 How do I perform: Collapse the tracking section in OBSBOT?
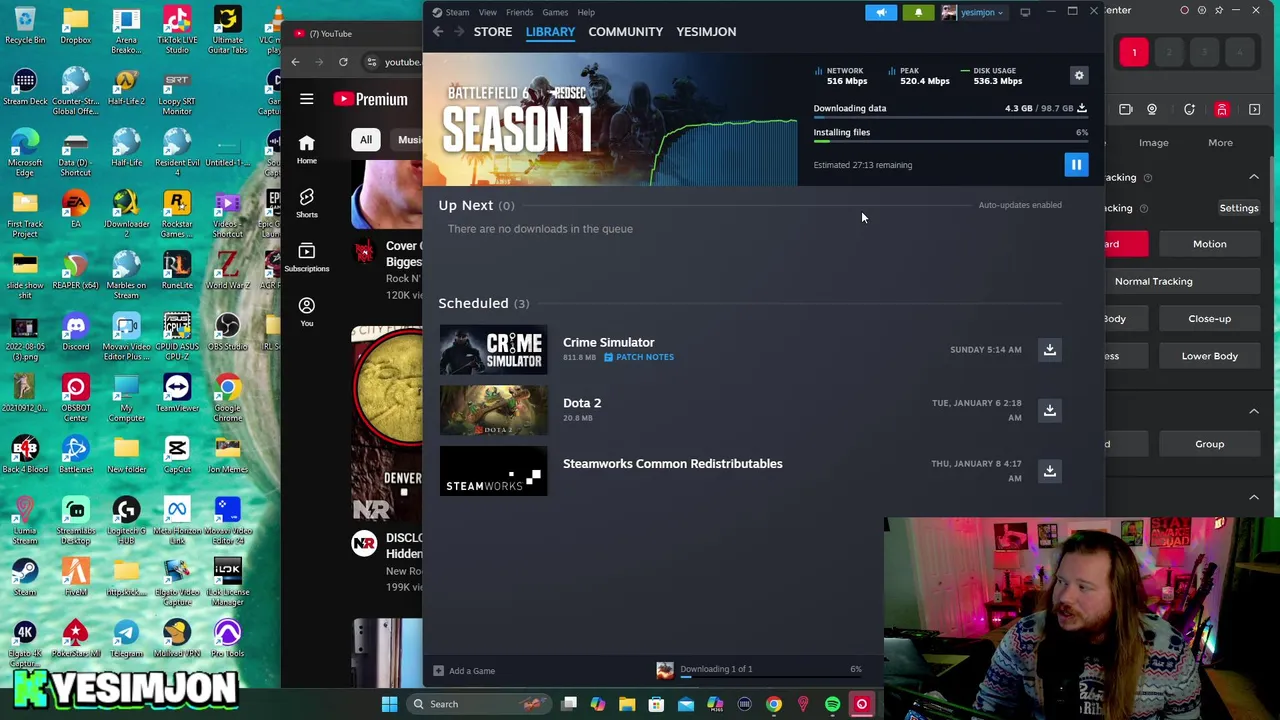click(1254, 177)
